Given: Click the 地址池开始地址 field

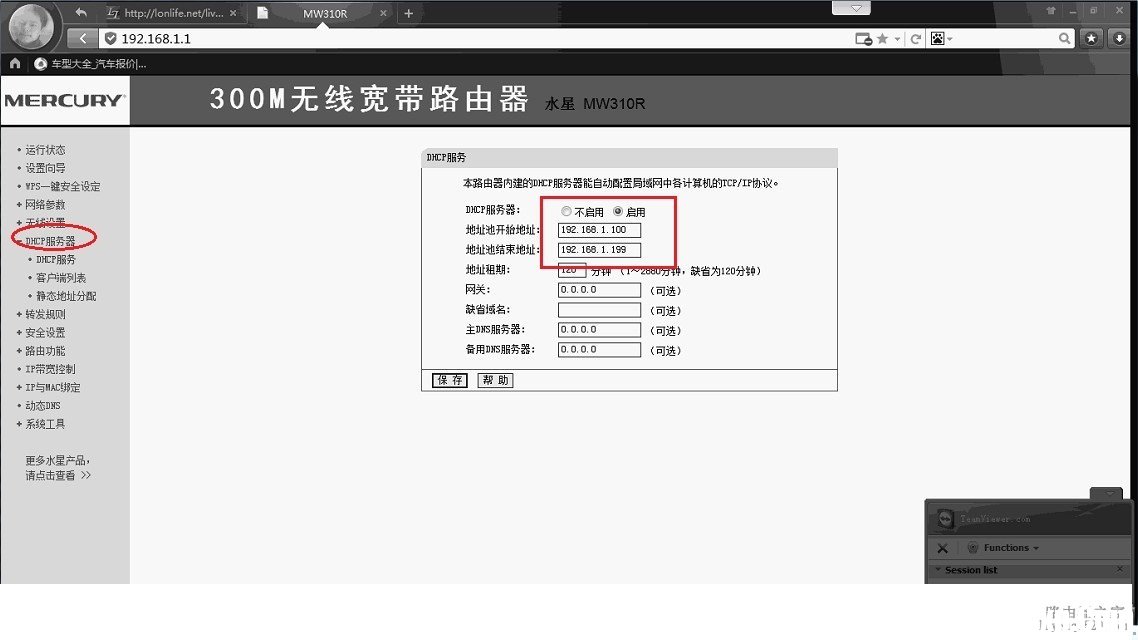Looking at the screenshot, I should [599, 230].
